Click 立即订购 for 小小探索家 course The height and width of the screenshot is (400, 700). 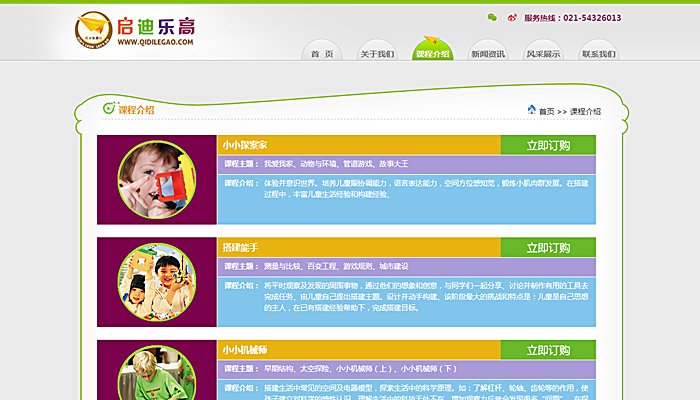[x=548, y=145]
